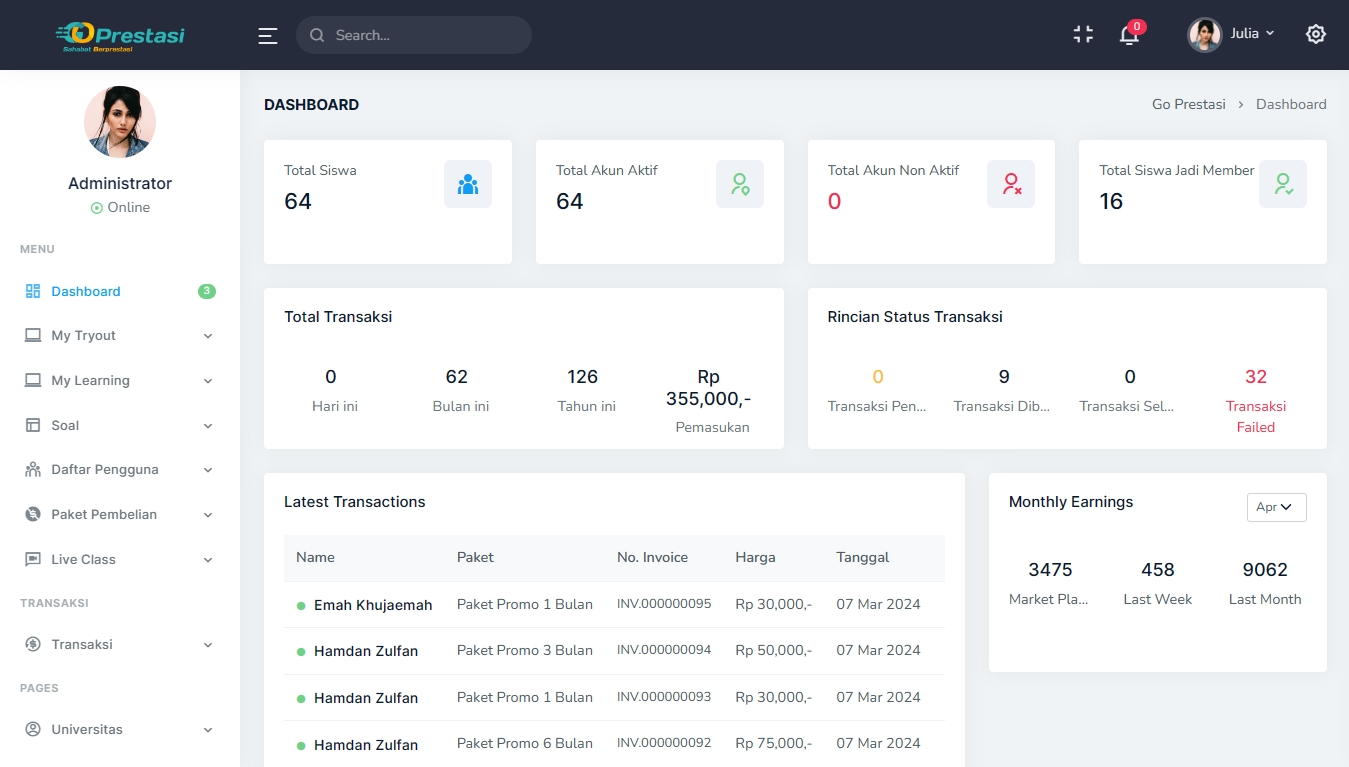
Task: Click Julia's small avatar in header
Action: 1204,34
